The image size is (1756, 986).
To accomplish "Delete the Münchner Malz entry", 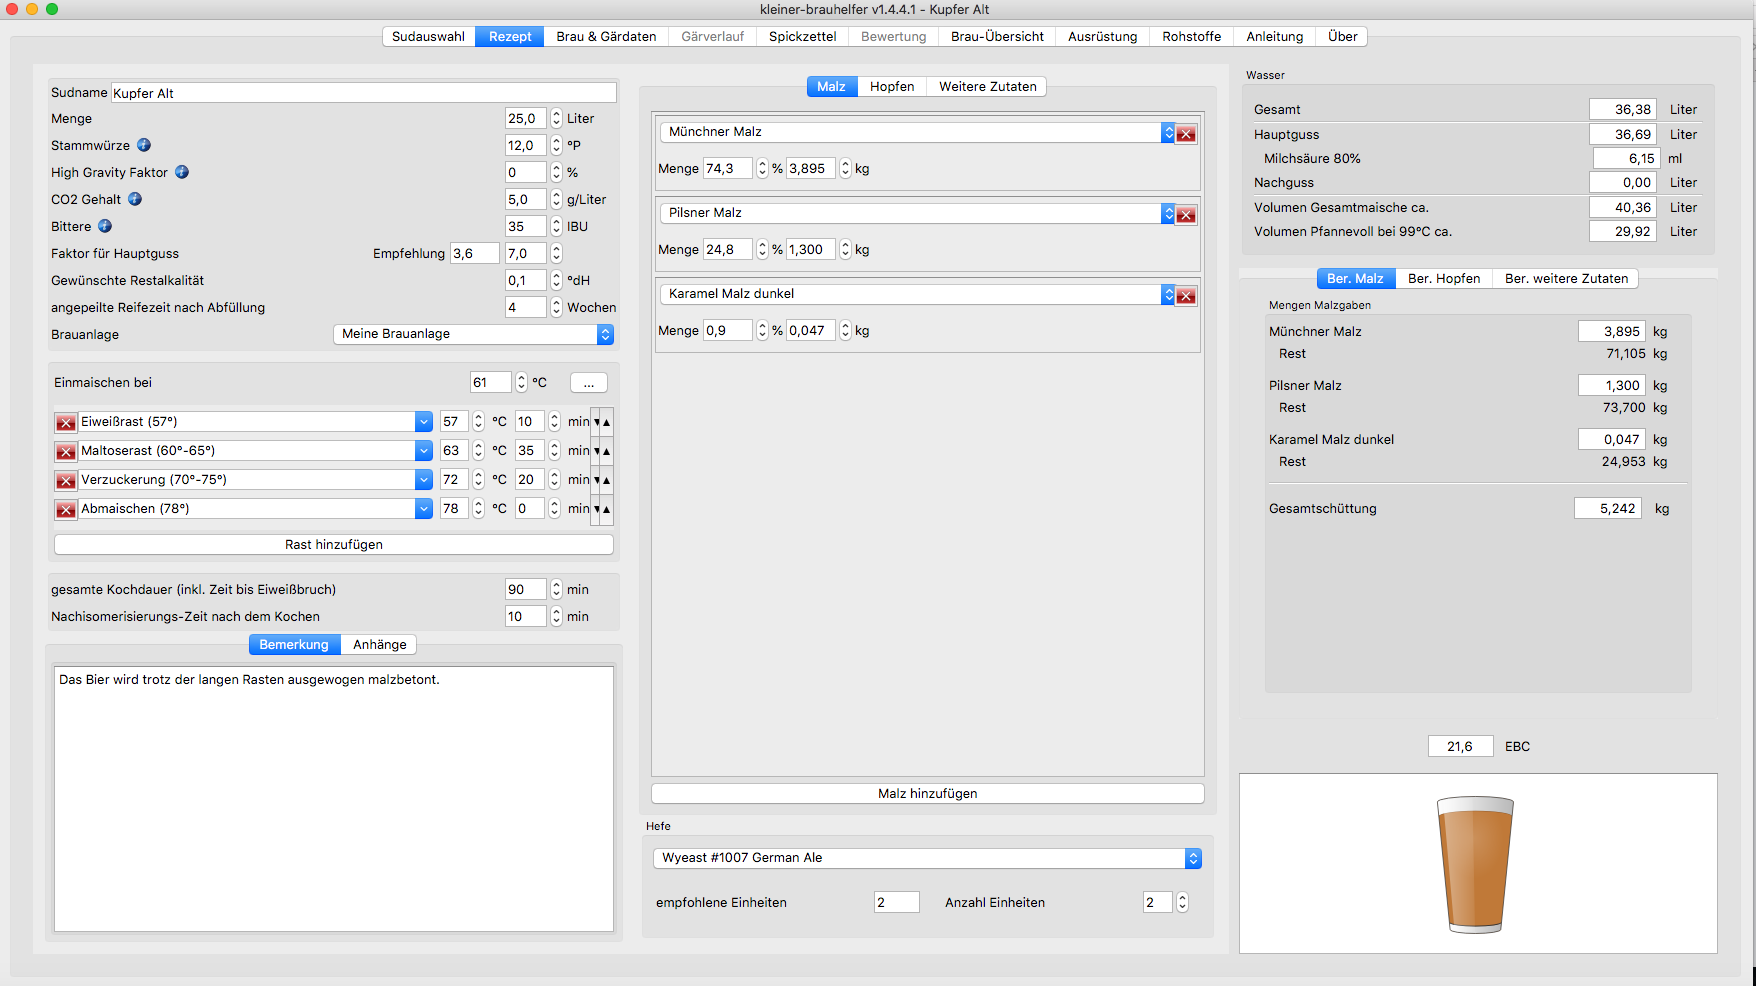I will [x=1186, y=134].
